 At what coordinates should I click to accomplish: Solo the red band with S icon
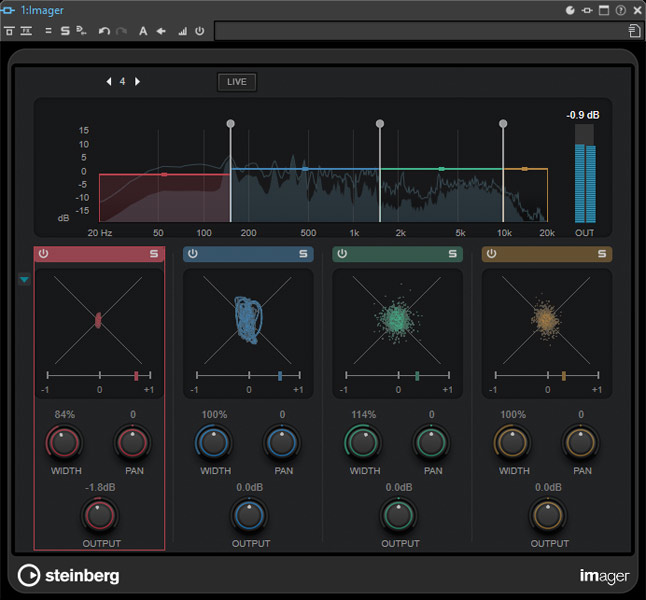(154, 254)
